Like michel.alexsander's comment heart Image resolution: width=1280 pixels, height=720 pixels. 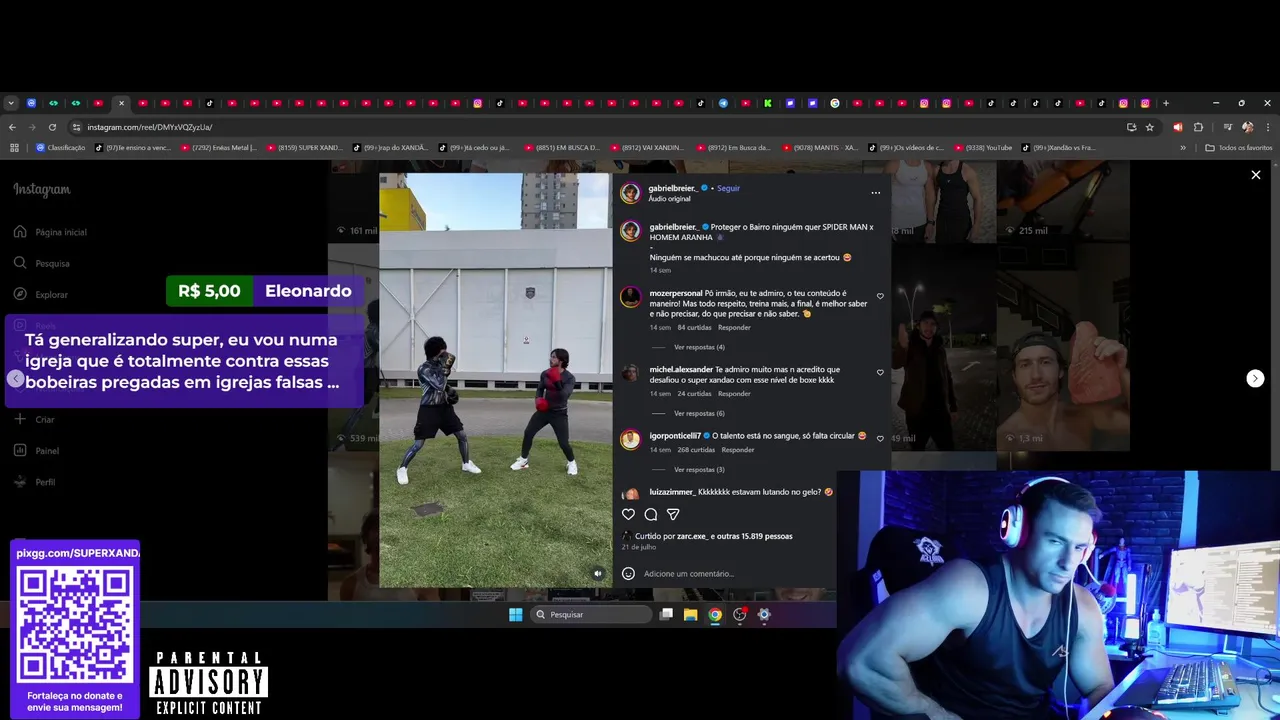point(880,372)
